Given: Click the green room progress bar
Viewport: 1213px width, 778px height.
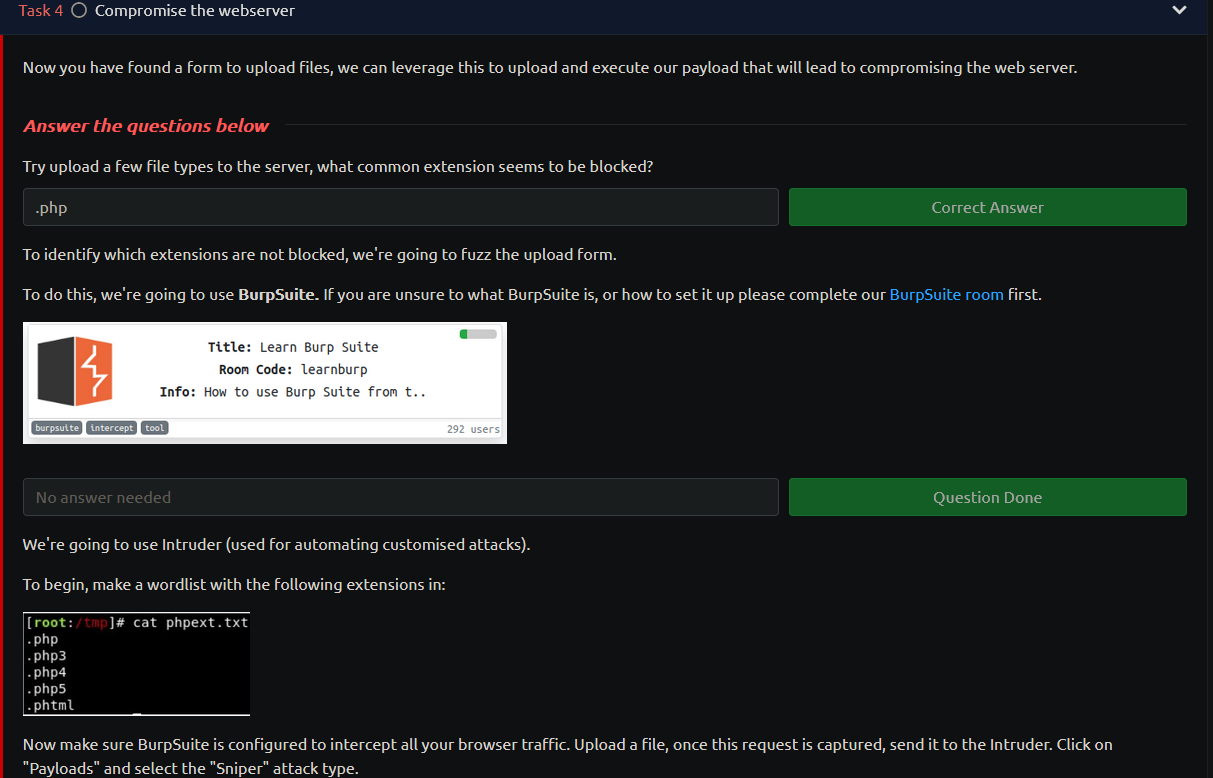Looking at the screenshot, I should pos(478,334).
